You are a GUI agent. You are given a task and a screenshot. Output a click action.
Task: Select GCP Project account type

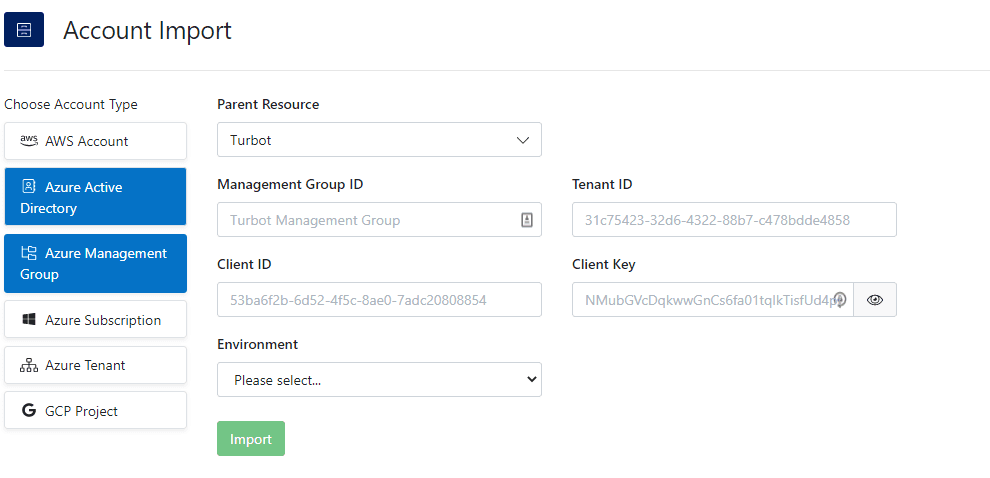[95, 410]
